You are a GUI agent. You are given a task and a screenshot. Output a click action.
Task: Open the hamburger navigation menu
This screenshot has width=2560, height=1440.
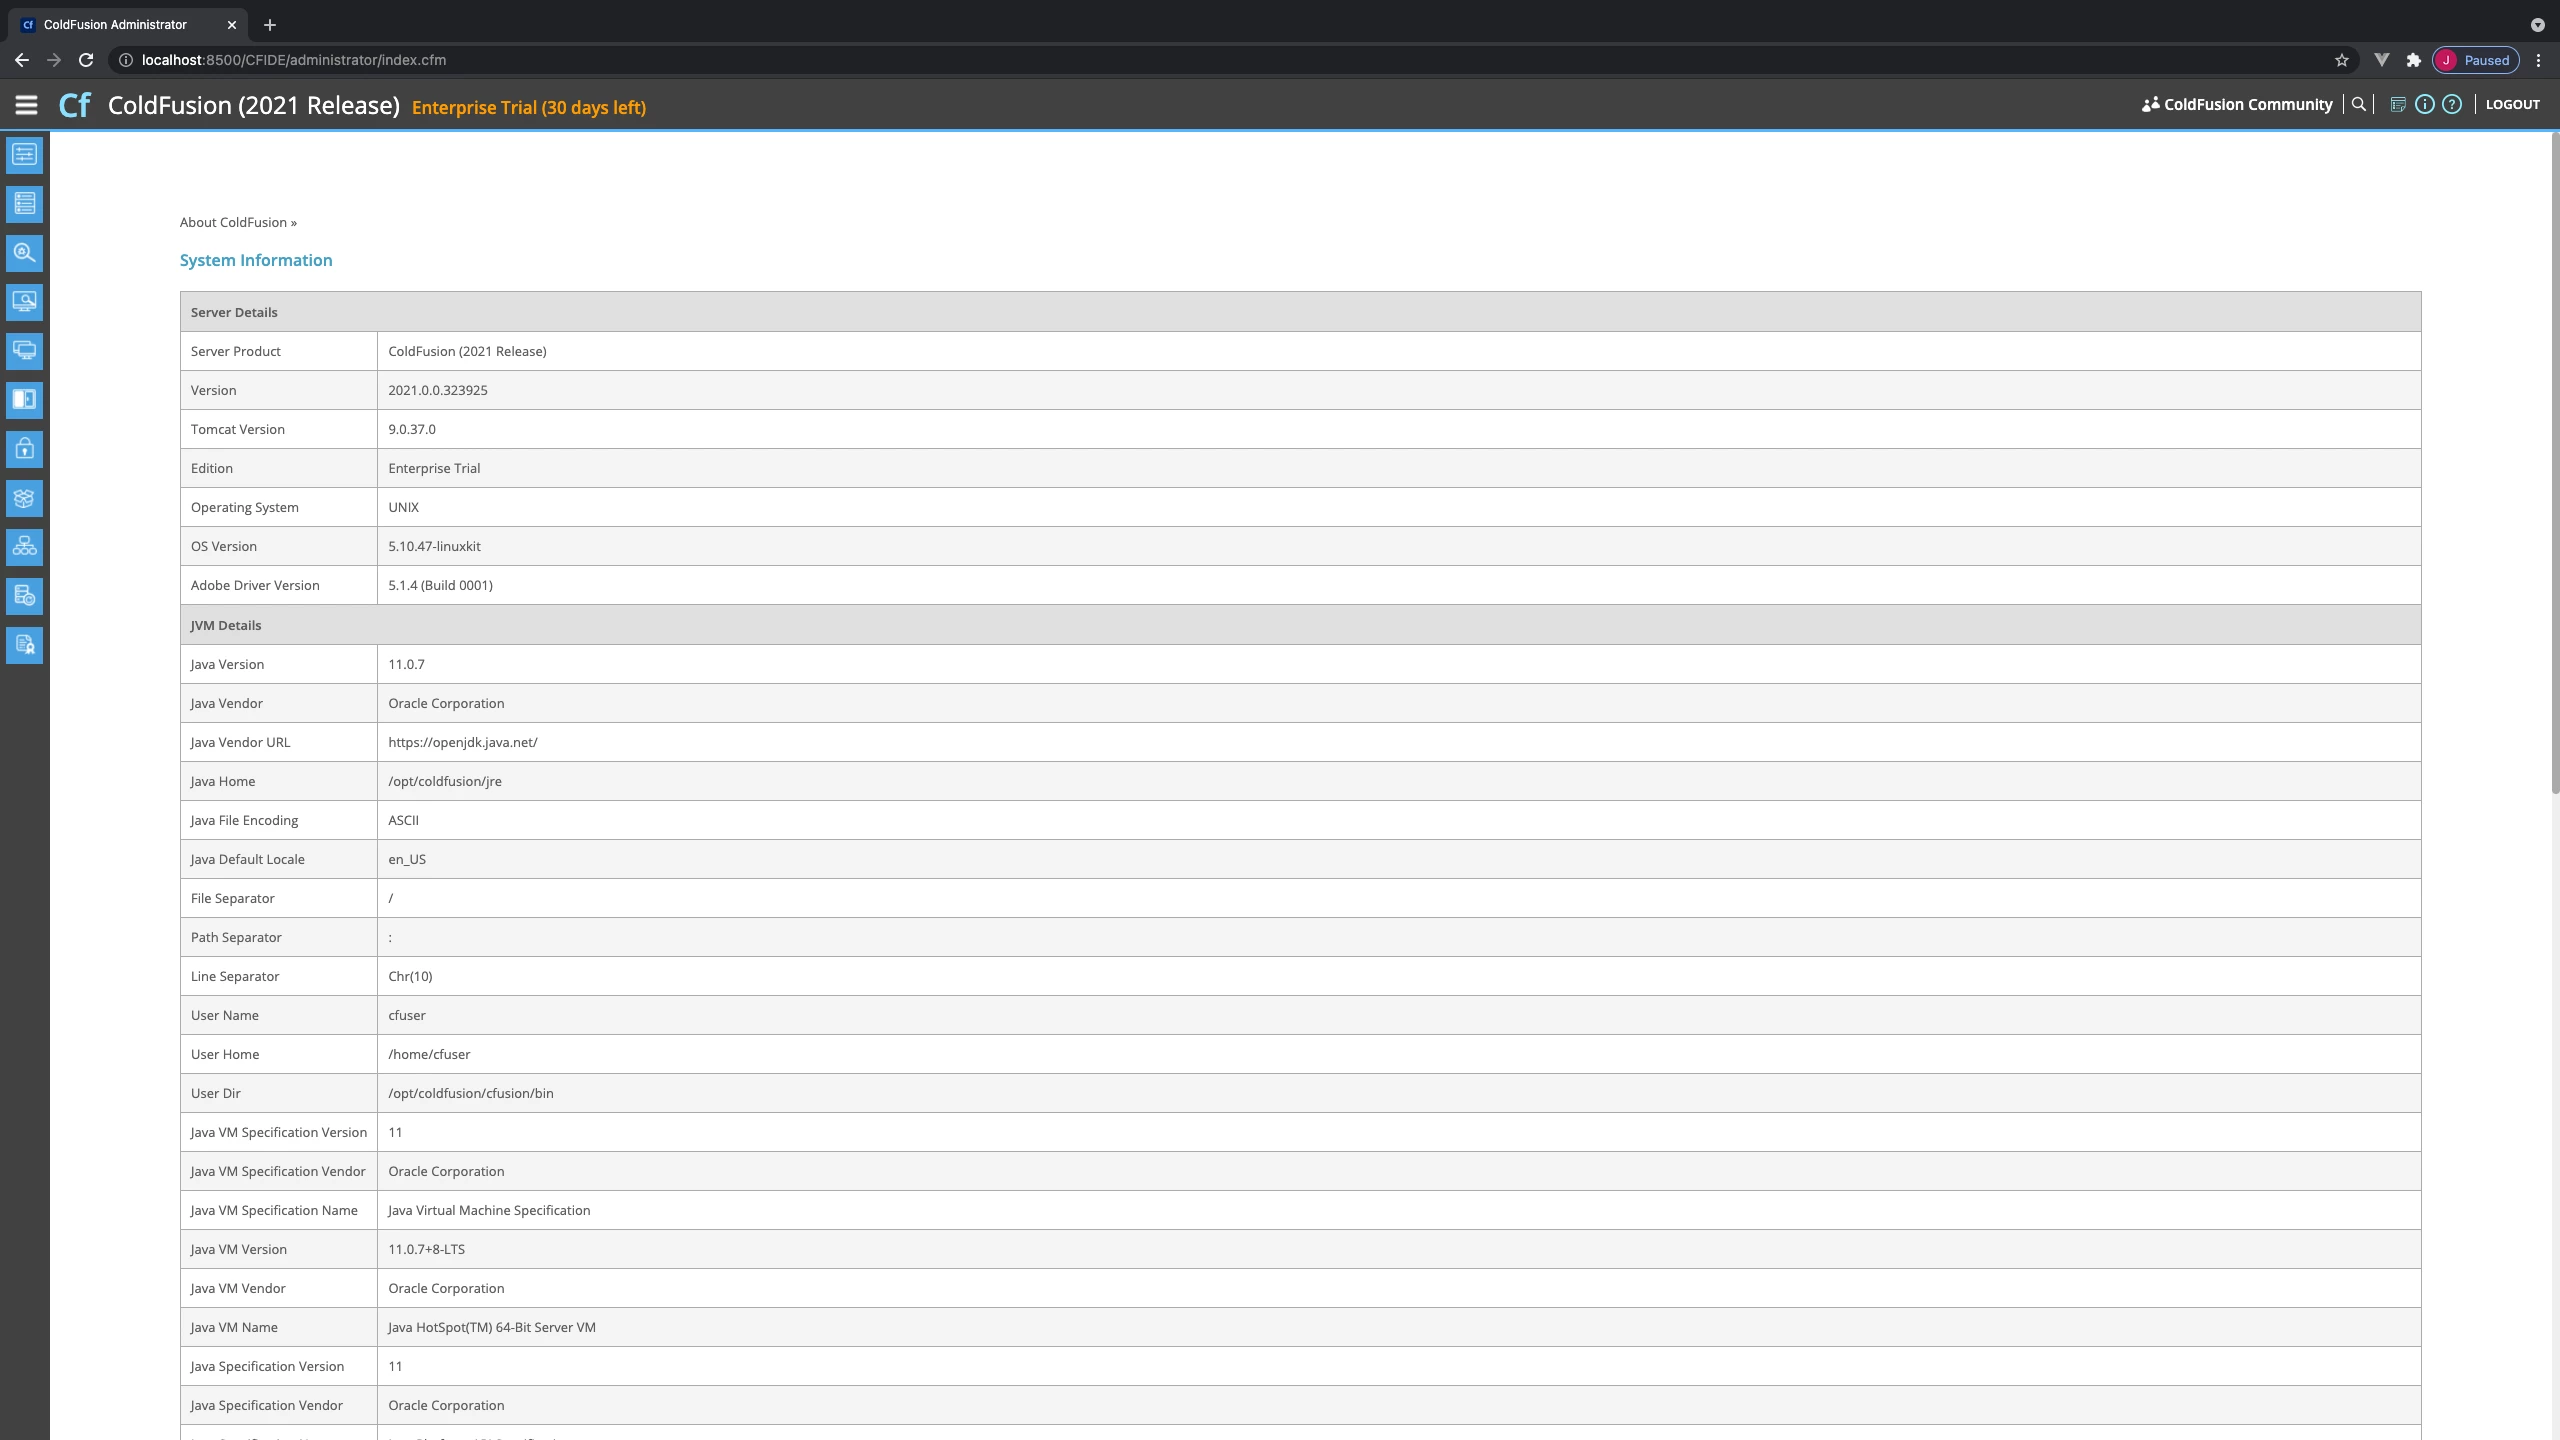click(26, 105)
